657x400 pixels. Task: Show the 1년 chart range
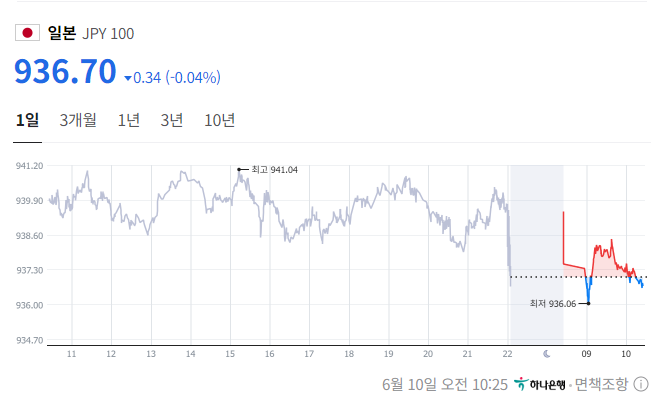[x=129, y=121]
